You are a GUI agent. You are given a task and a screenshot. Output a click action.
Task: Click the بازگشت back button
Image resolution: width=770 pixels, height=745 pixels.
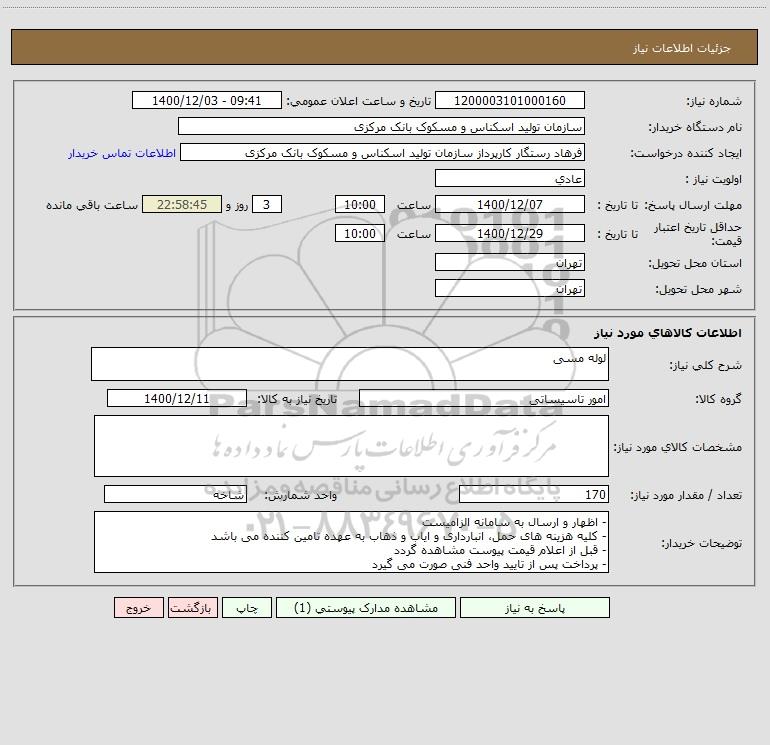(192, 608)
